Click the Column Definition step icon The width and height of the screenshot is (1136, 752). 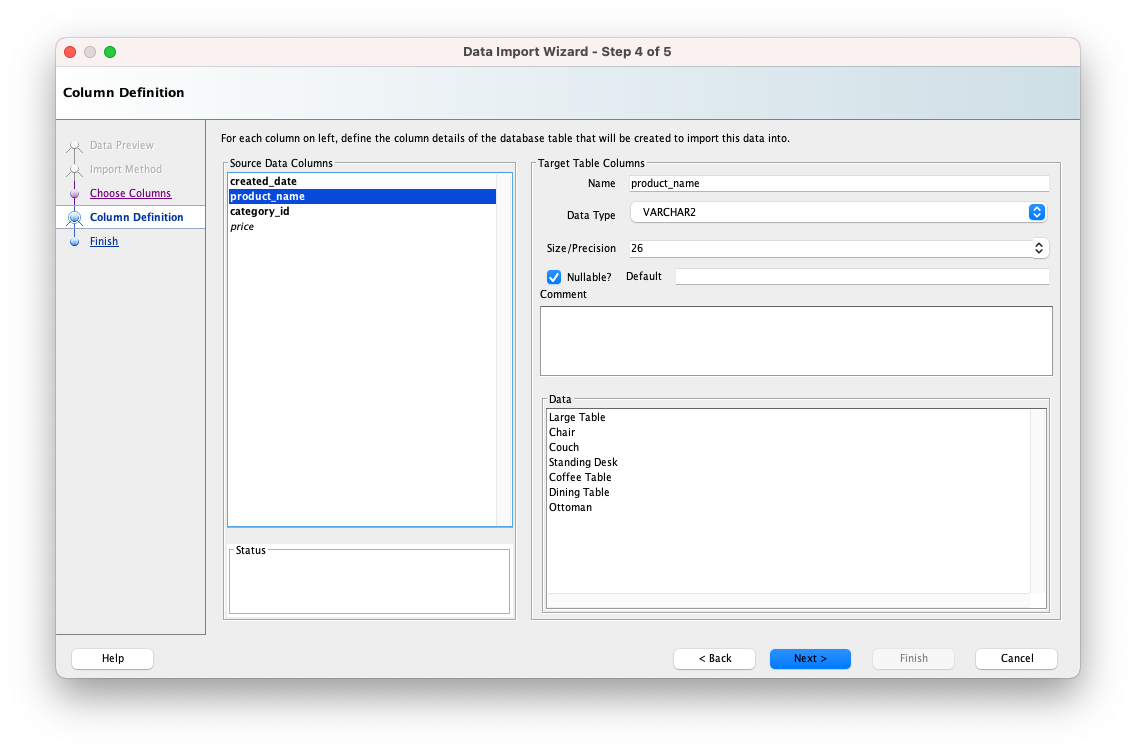coord(74,217)
